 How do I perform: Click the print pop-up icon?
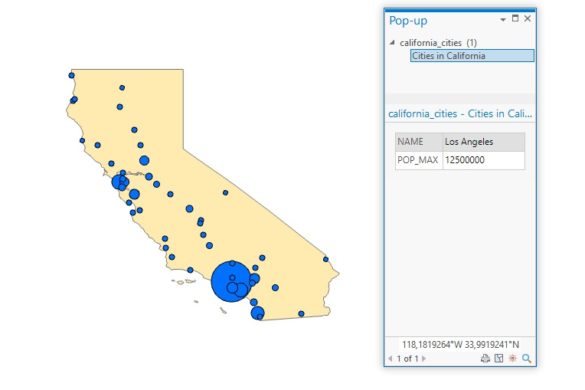point(485,358)
